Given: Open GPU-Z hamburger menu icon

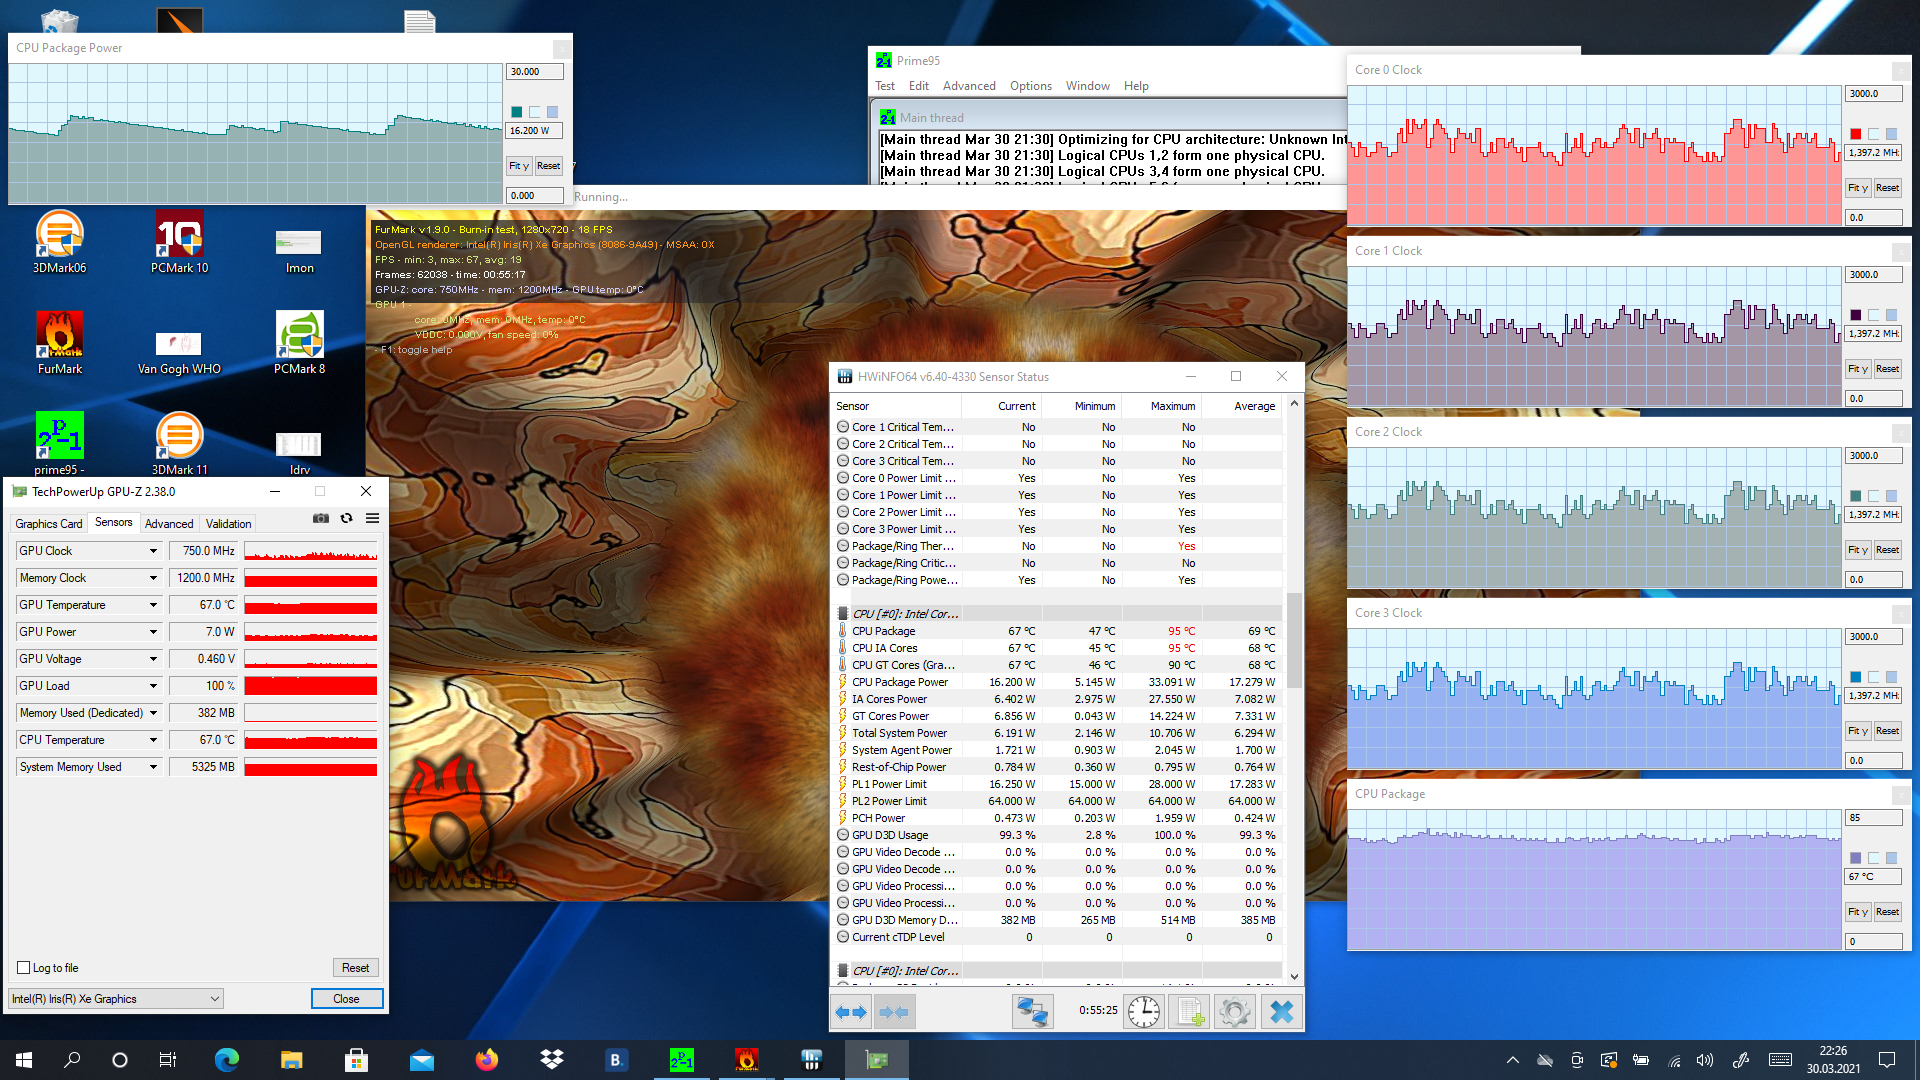Looking at the screenshot, I should [372, 518].
